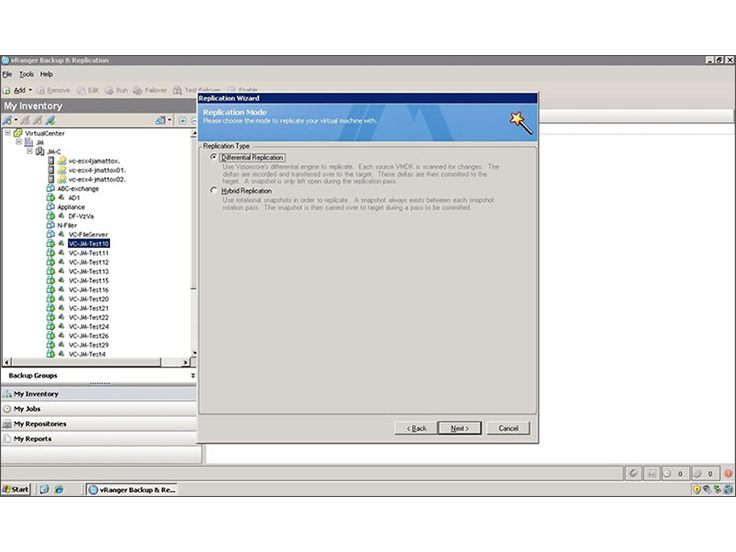Switch to My Inventory pane

(99, 394)
